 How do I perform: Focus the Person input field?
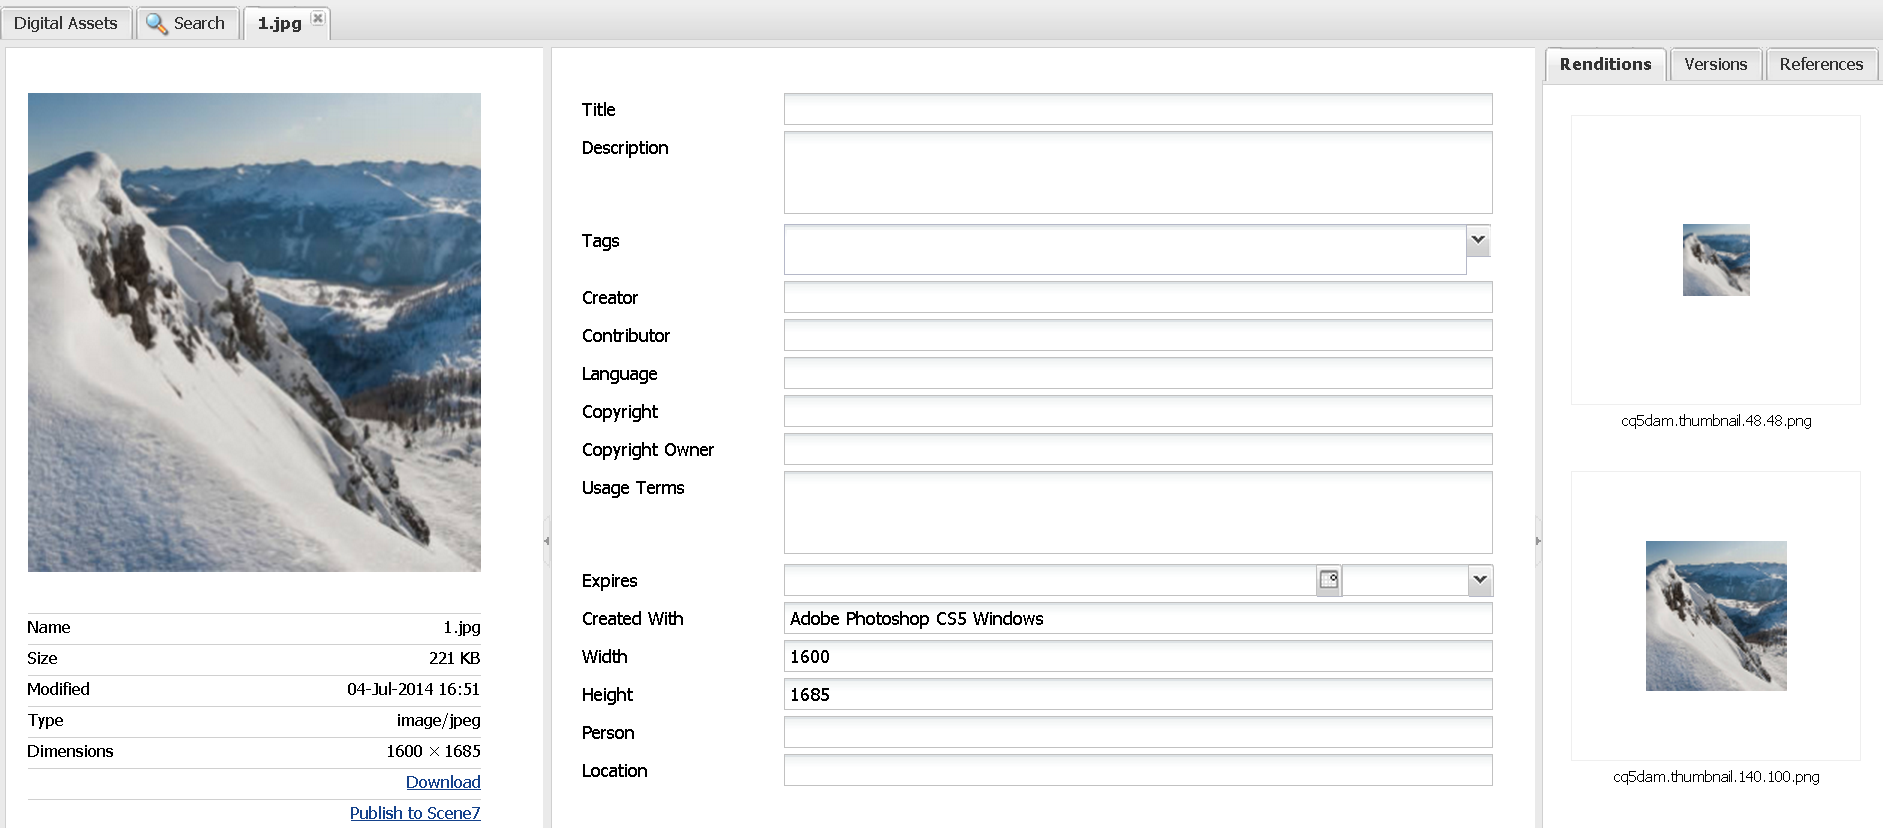[1138, 732]
